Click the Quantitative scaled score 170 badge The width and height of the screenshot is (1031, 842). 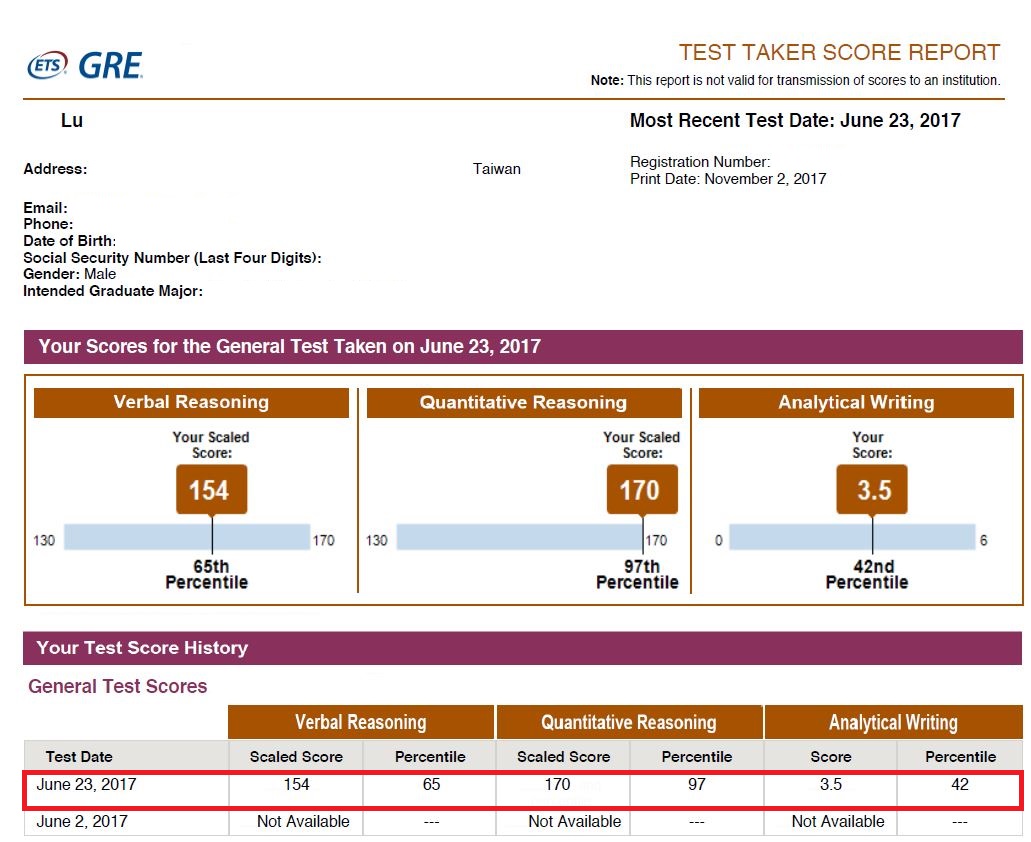642,490
